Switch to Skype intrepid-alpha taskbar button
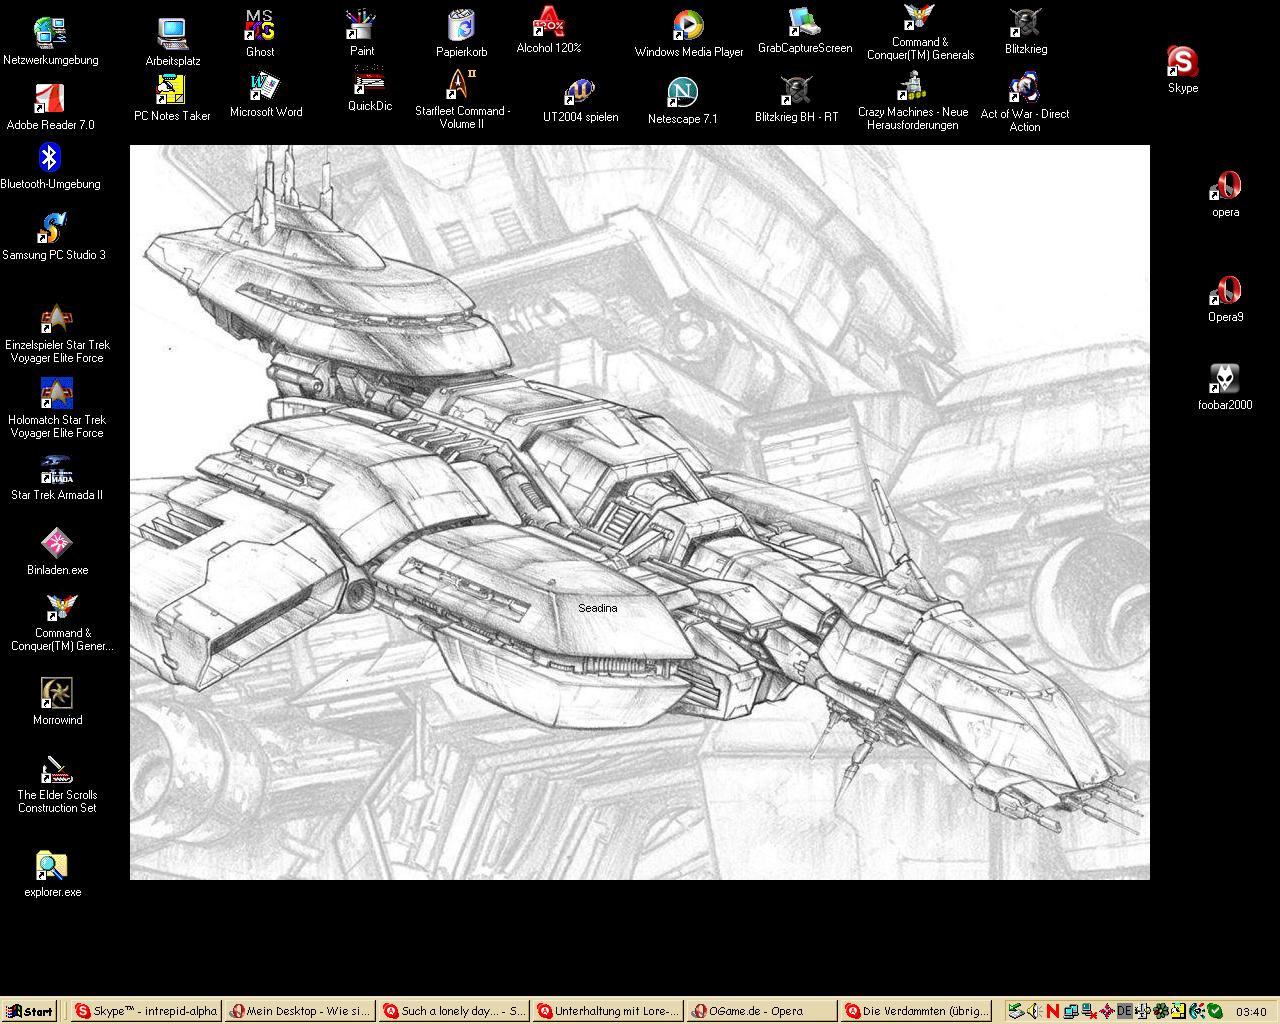 tap(146, 1011)
